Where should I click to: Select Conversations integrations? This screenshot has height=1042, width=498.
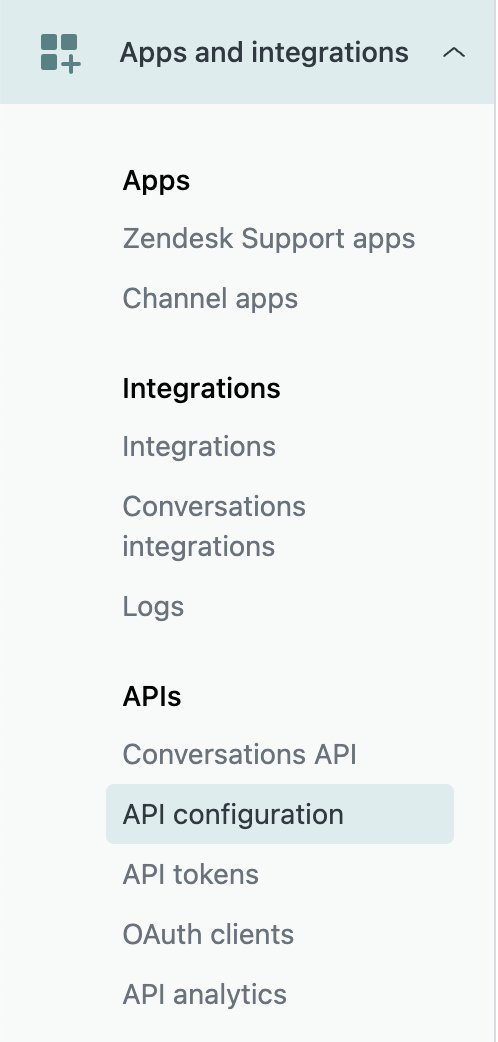(x=214, y=526)
